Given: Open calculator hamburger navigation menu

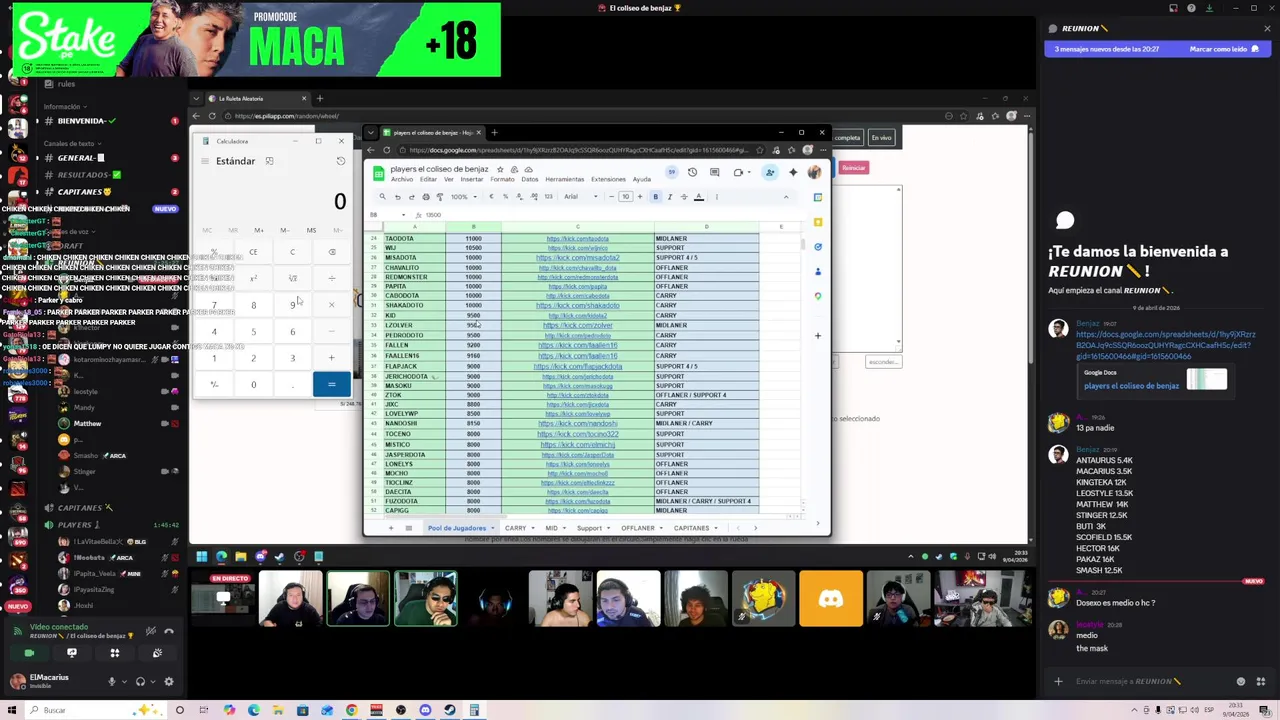Looking at the screenshot, I should (x=205, y=161).
